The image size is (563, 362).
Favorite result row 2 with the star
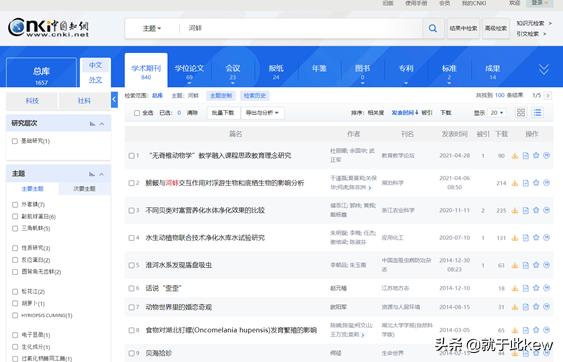pyautogui.click(x=536, y=183)
